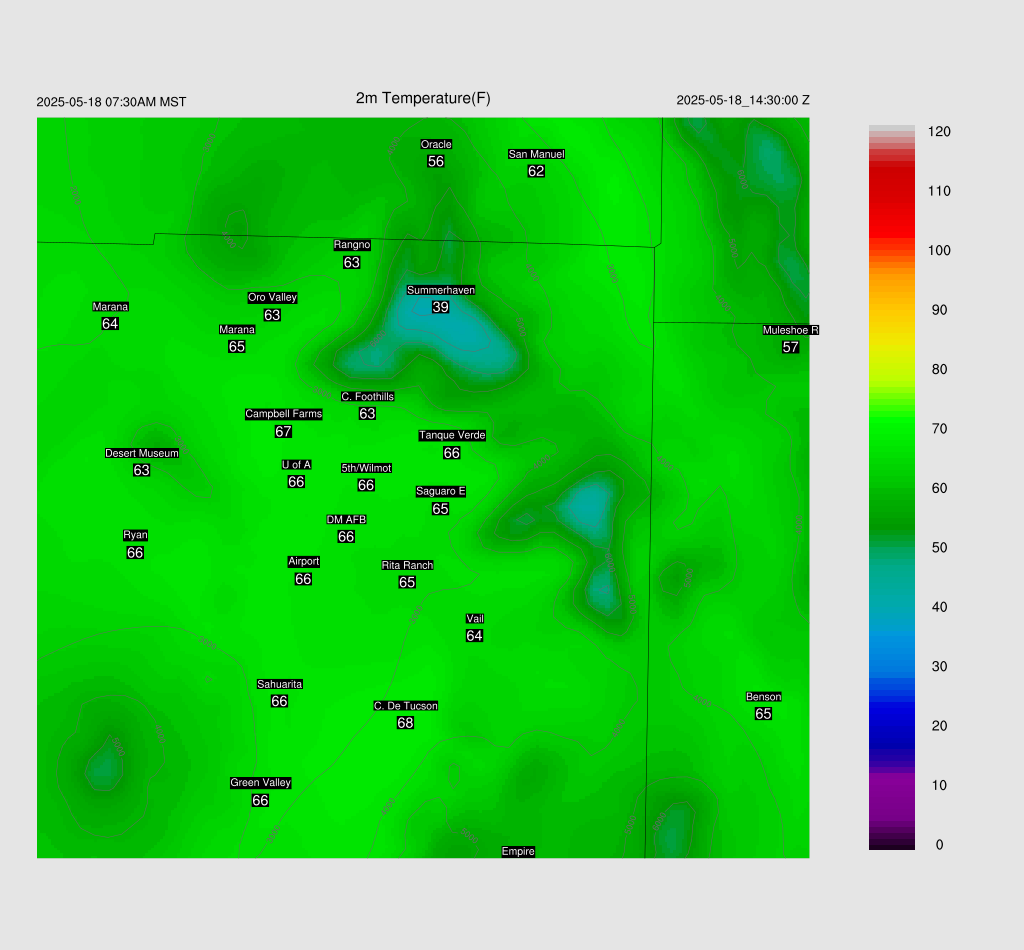Click the colorbar tick label 0
This screenshot has height=950, width=1024.
(x=939, y=845)
